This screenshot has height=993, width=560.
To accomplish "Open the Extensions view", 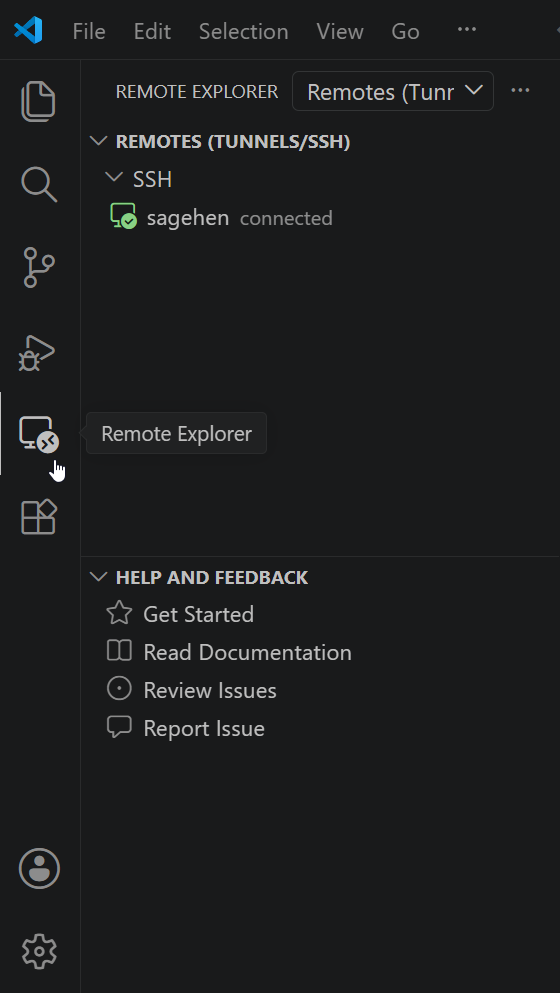I will pyautogui.click(x=39, y=517).
